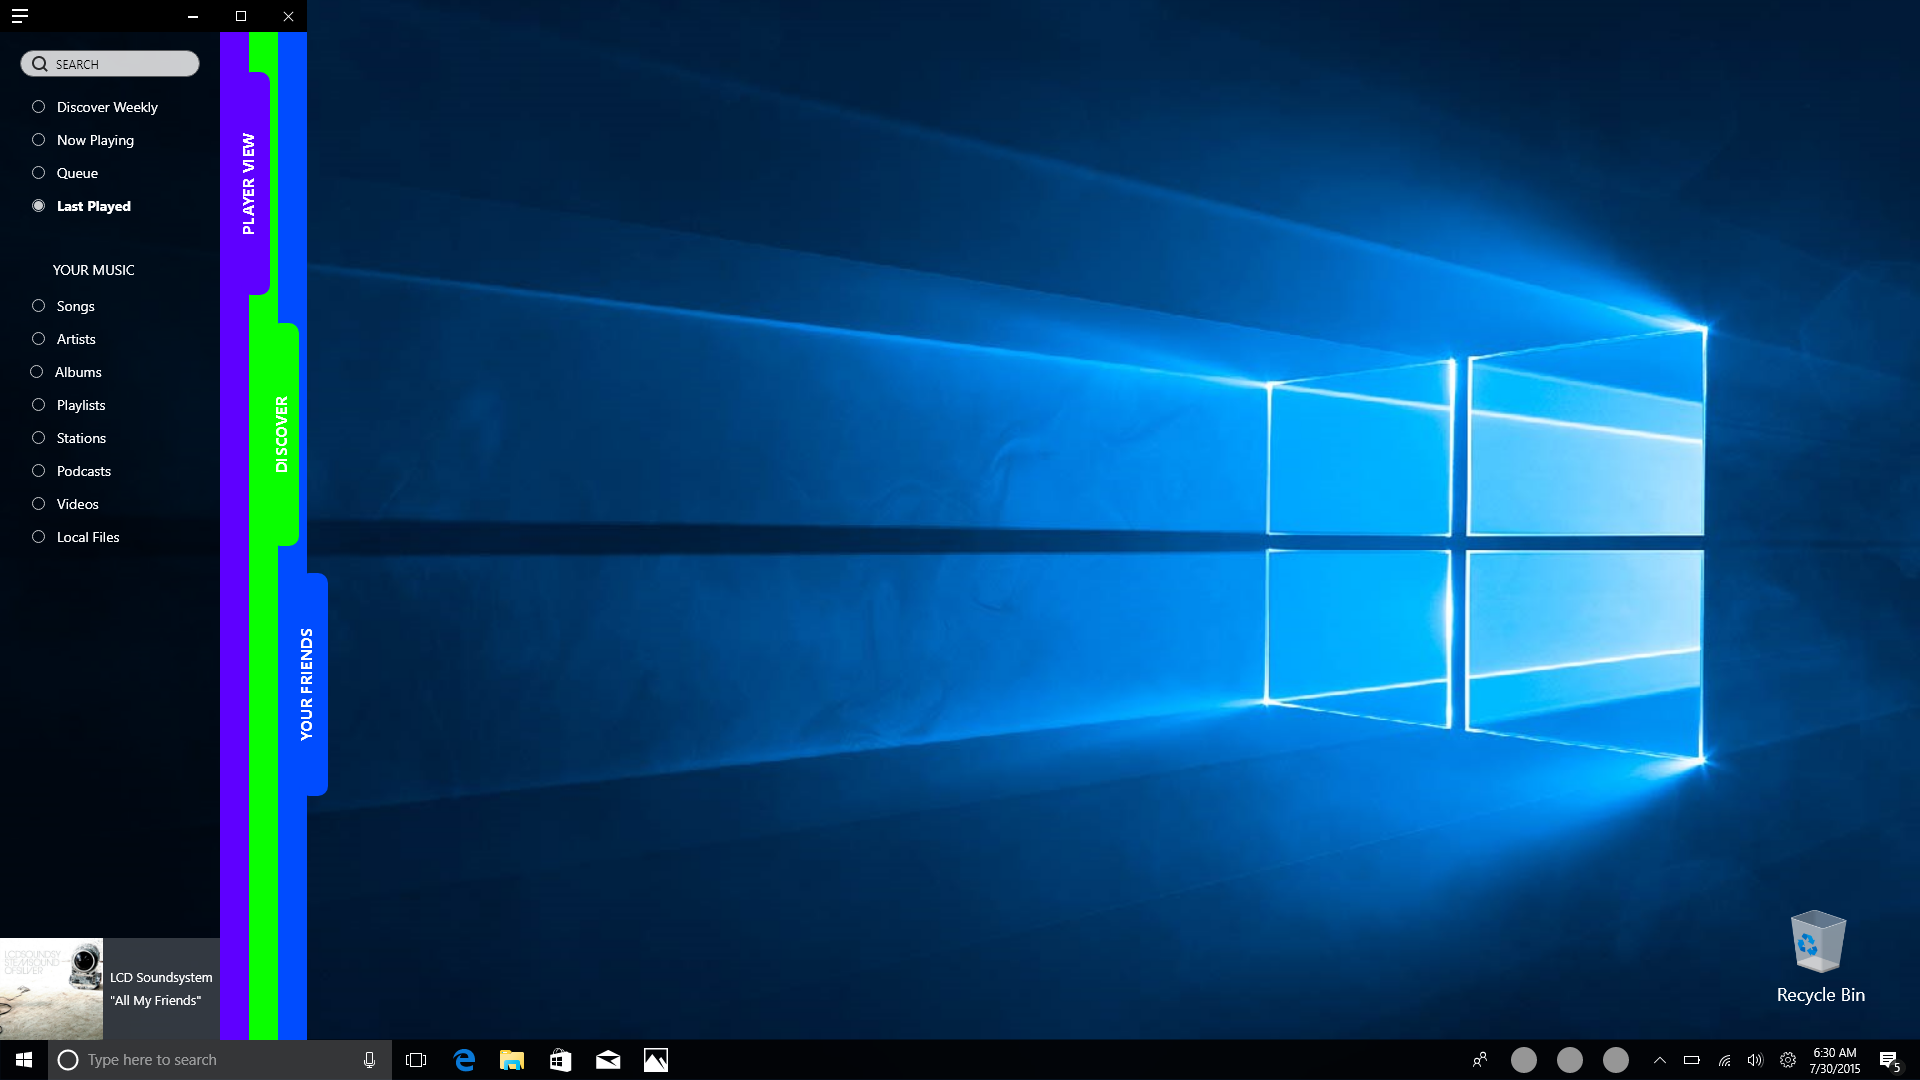Maximize the music player window
This screenshot has width=1920, height=1080.
point(241,16)
